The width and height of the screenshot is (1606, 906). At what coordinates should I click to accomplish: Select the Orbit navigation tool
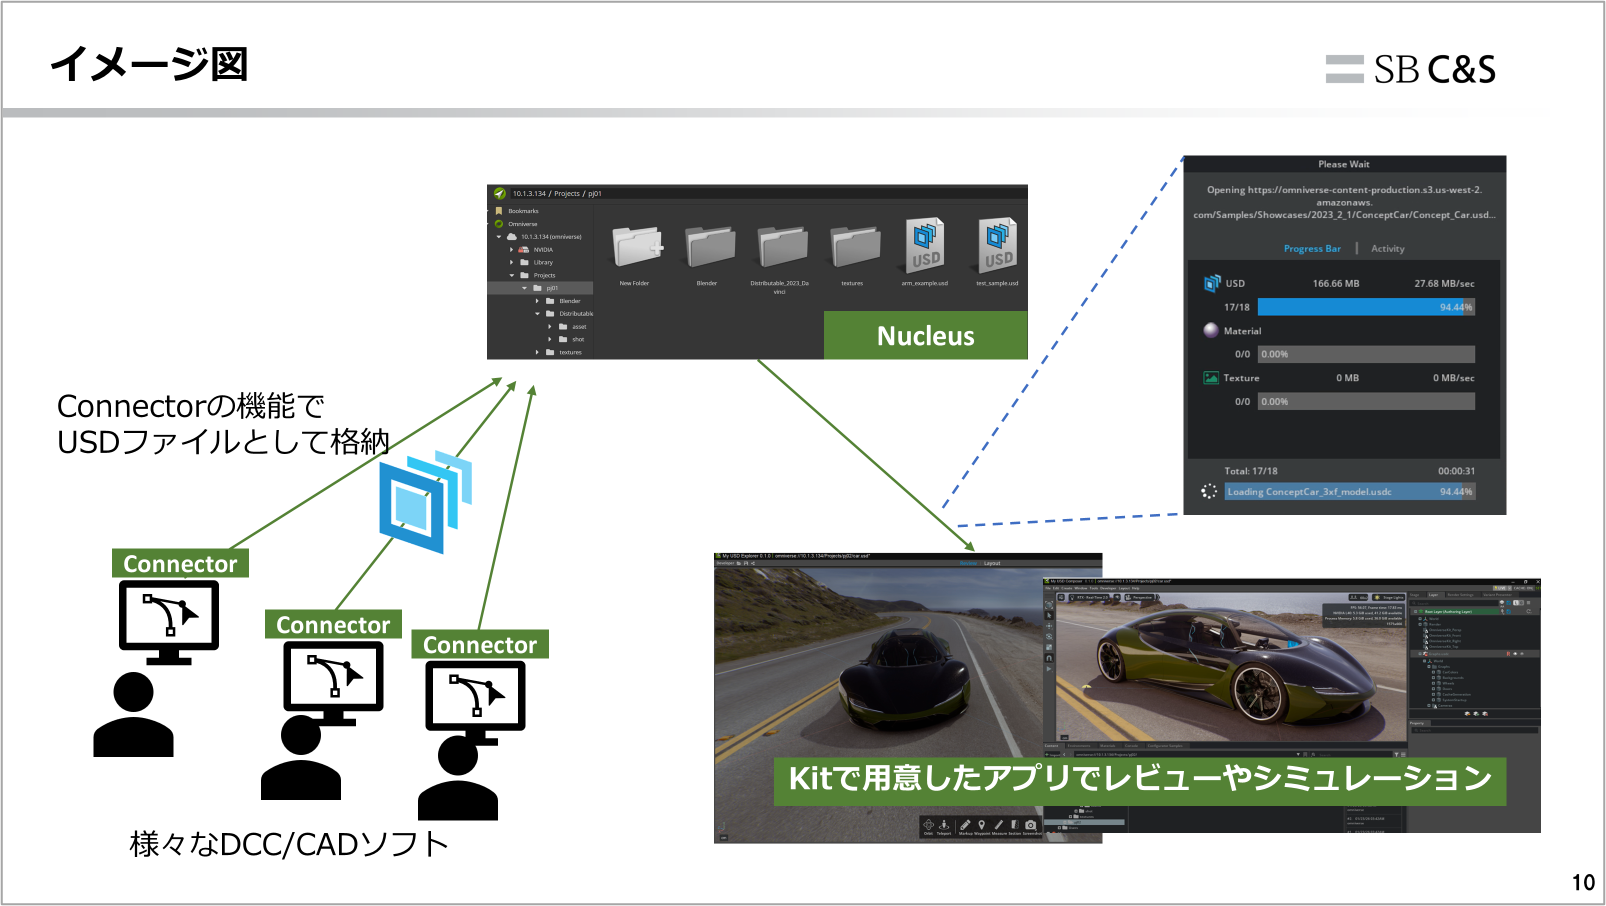point(929,825)
